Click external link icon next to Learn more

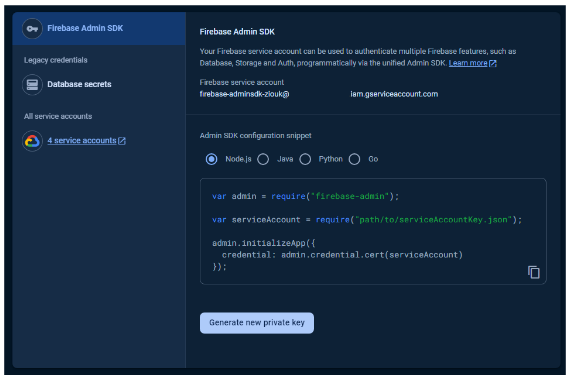[493, 63]
